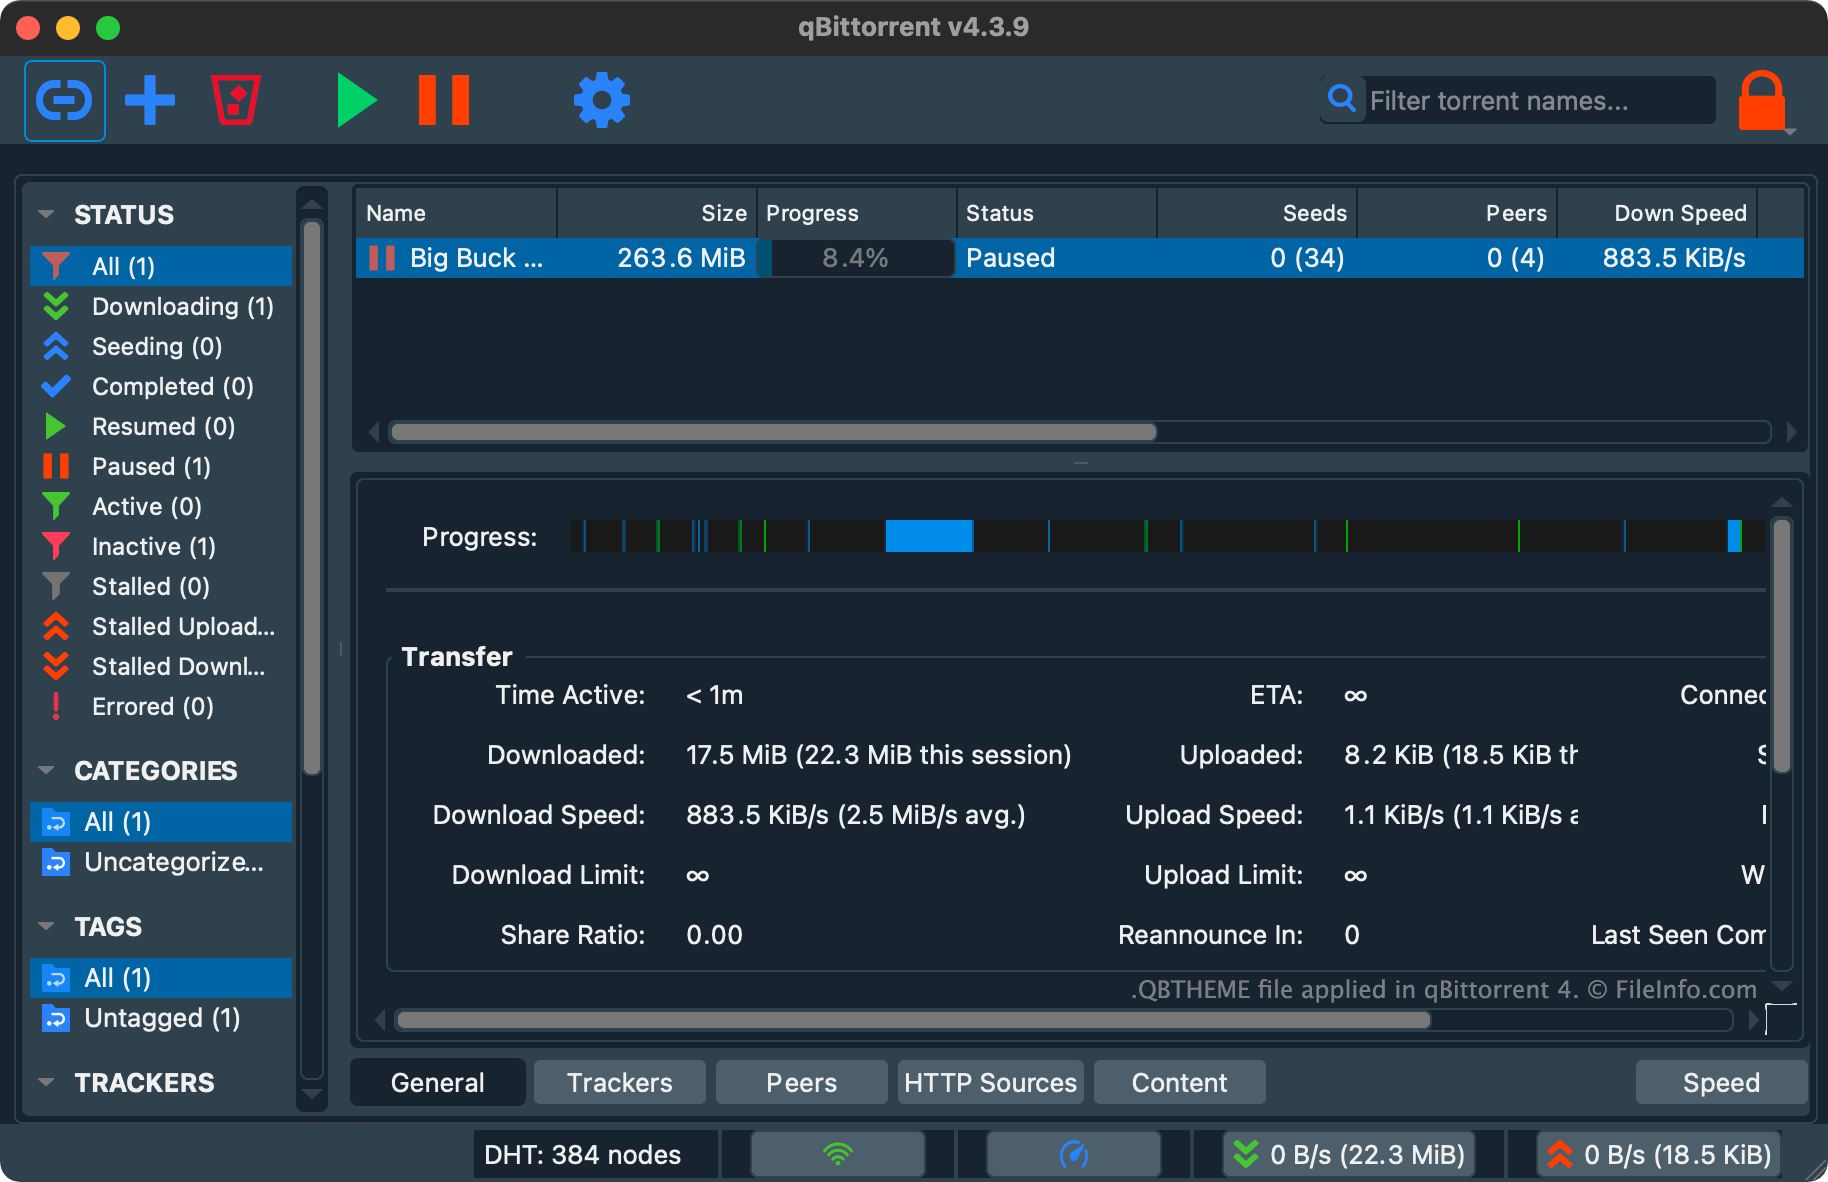Select the Stalled (0) status filter

(x=161, y=586)
